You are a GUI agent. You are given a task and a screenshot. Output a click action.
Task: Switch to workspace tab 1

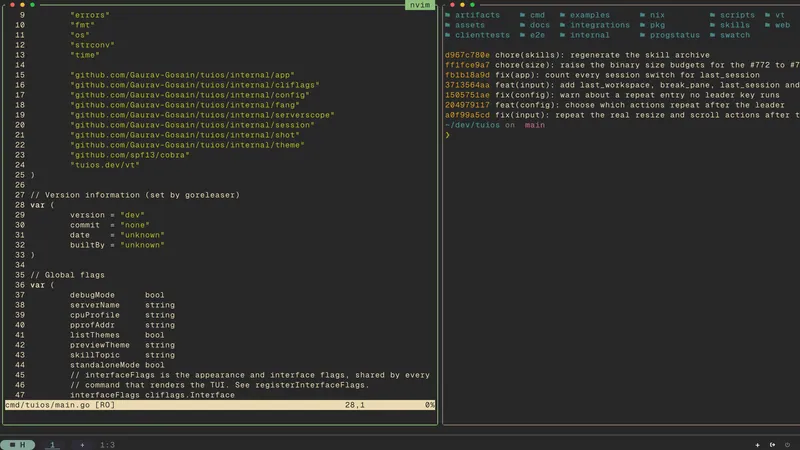coord(52,445)
